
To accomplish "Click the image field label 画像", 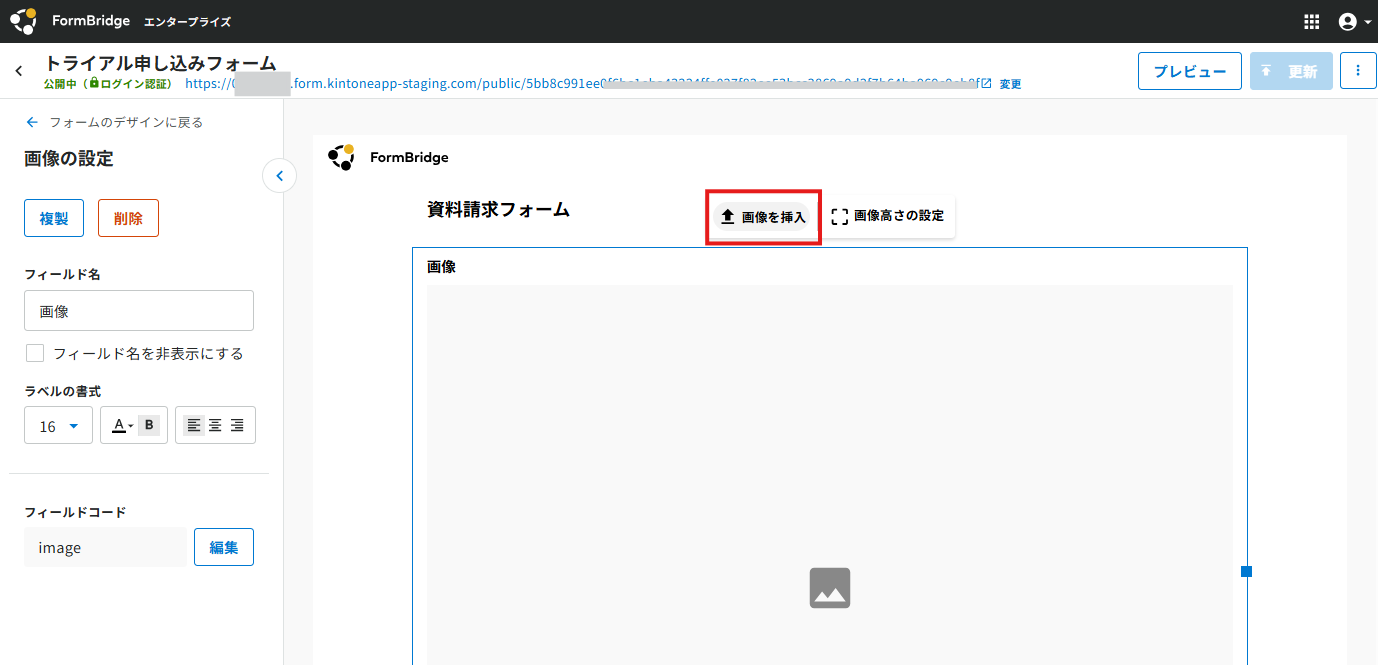I will 441,267.
